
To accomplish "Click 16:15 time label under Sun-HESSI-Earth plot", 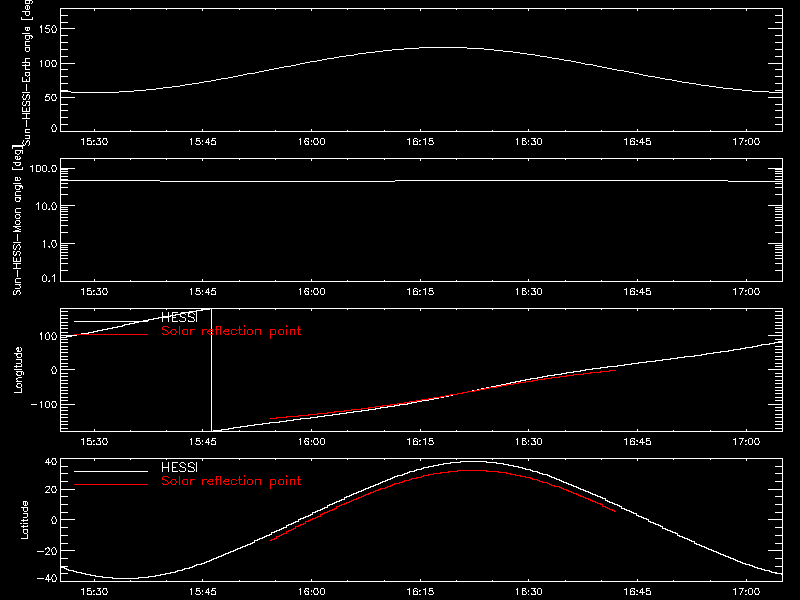I will click(420, 142).
